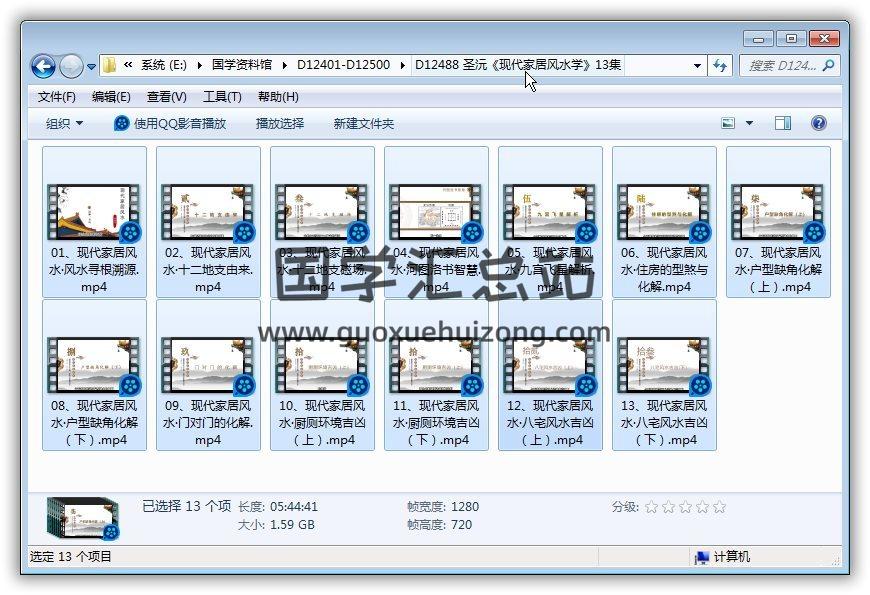The width and height of the screenshot is (870, 595).
Task: Click 使用QQ影音播放 toolbar button
Action: click(170, 123)
